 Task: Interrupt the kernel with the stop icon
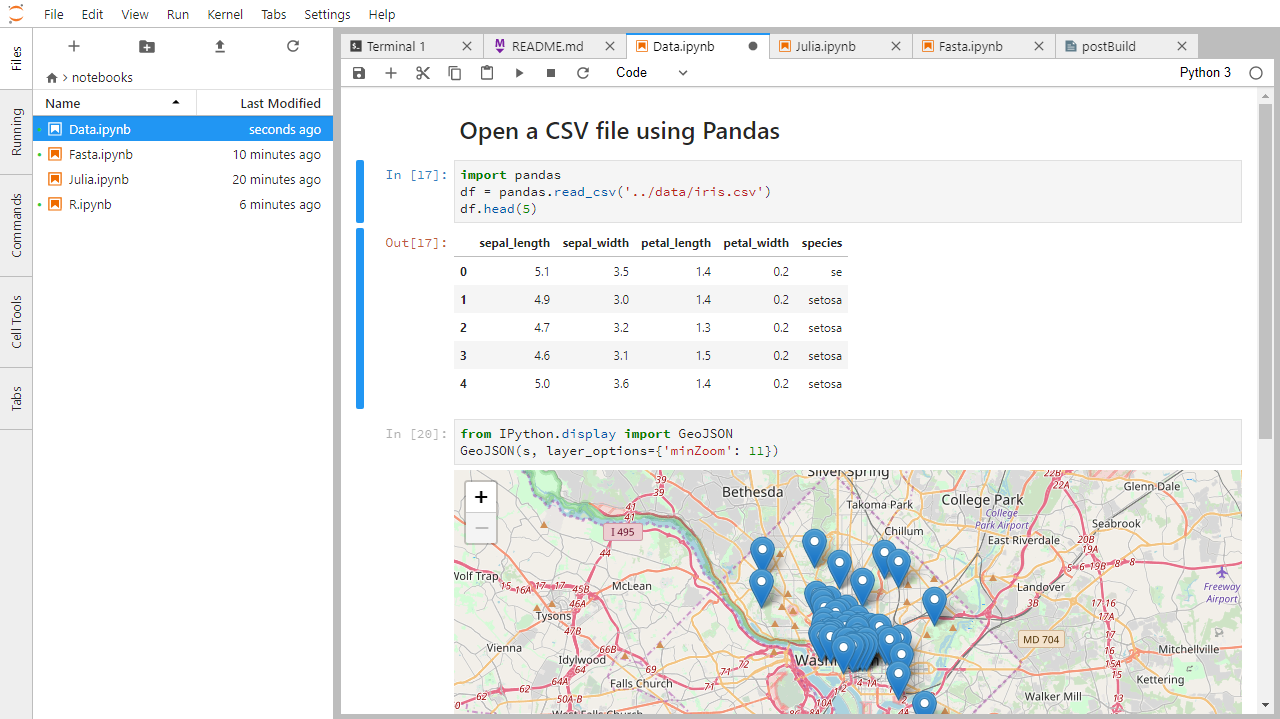click(550, 72)
